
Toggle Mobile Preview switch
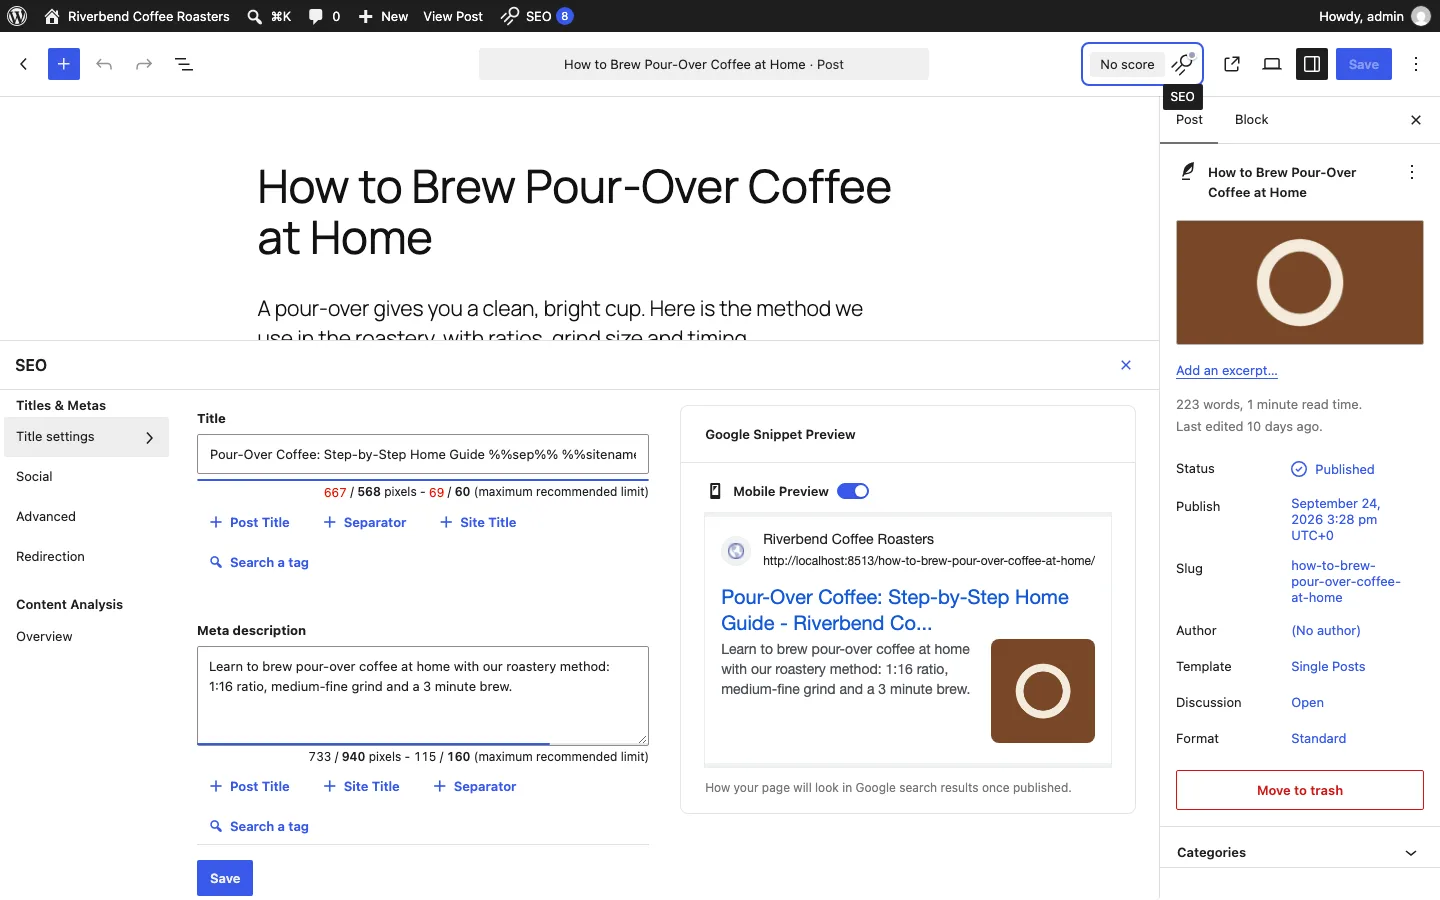(853, 491)
